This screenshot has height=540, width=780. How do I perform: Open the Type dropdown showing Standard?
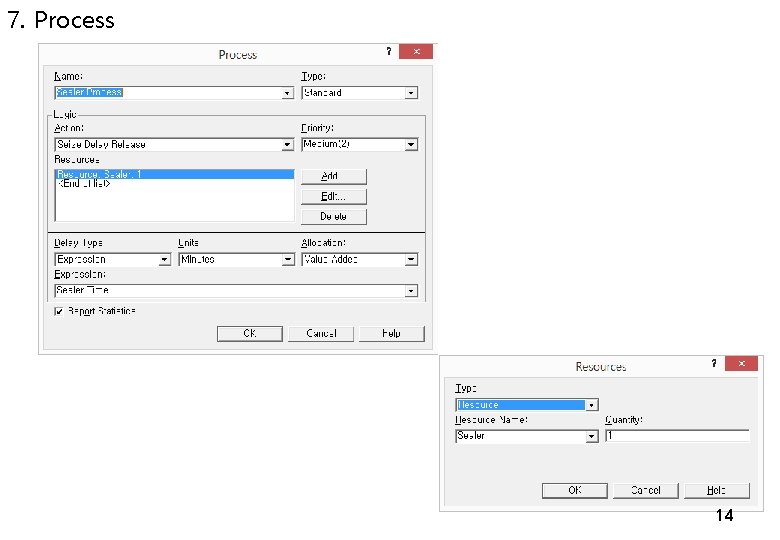[411, 93]
